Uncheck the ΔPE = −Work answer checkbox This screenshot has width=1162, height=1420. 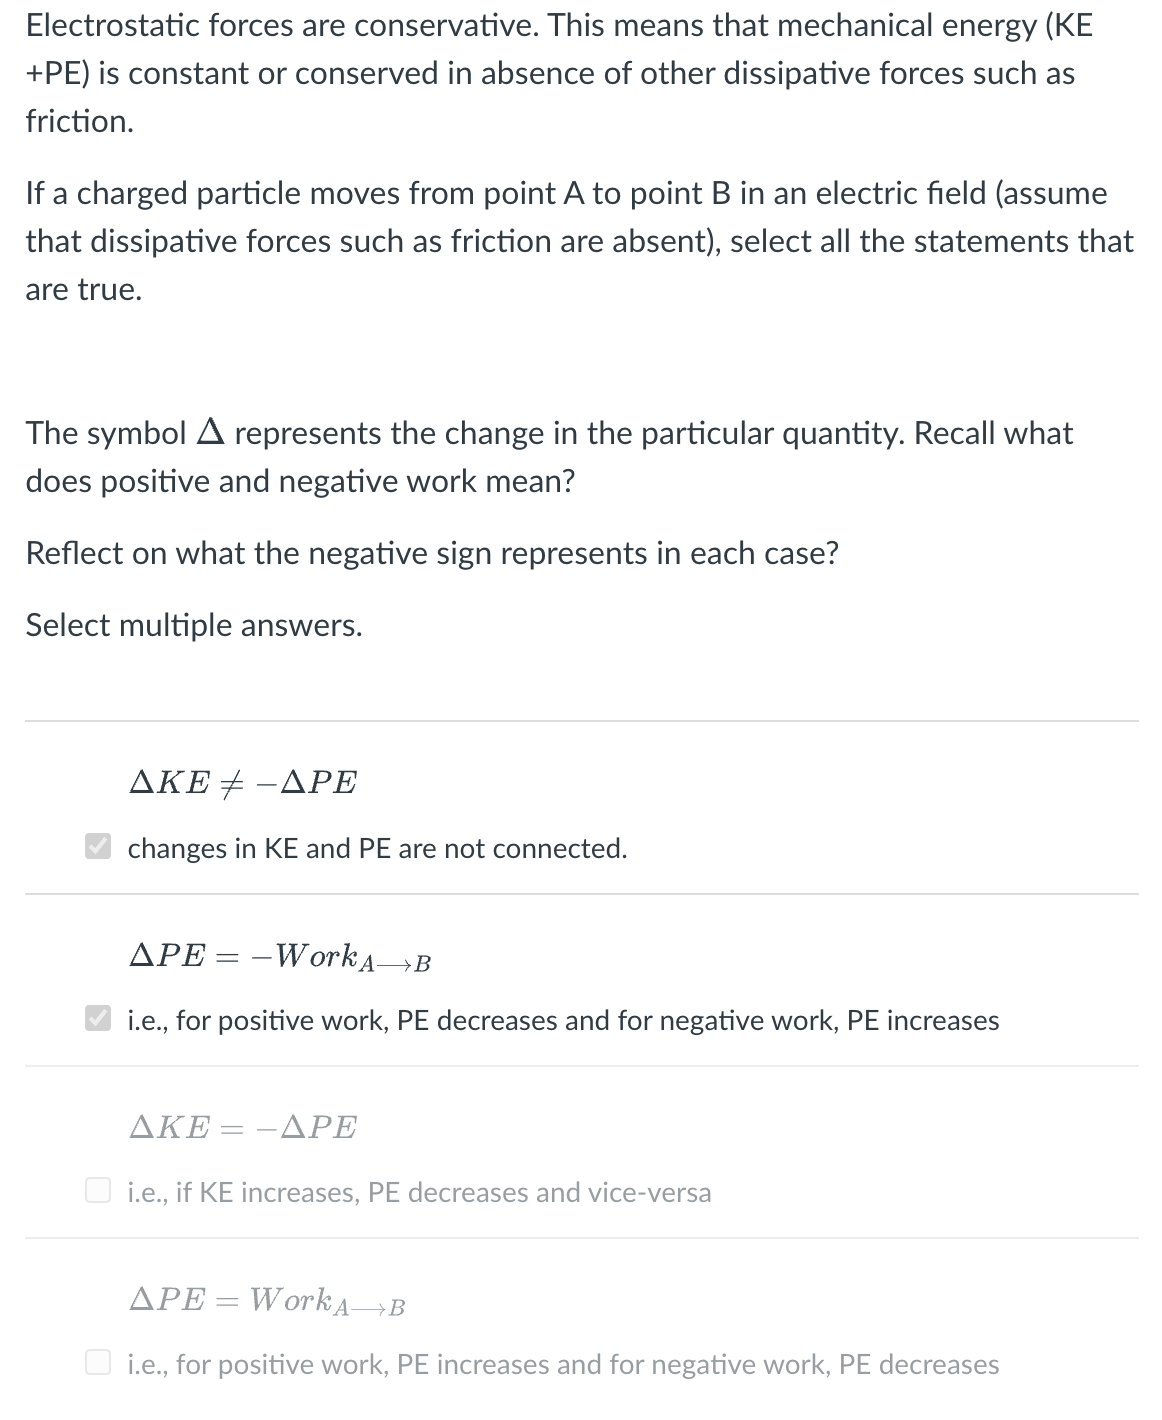[97, 1020]
